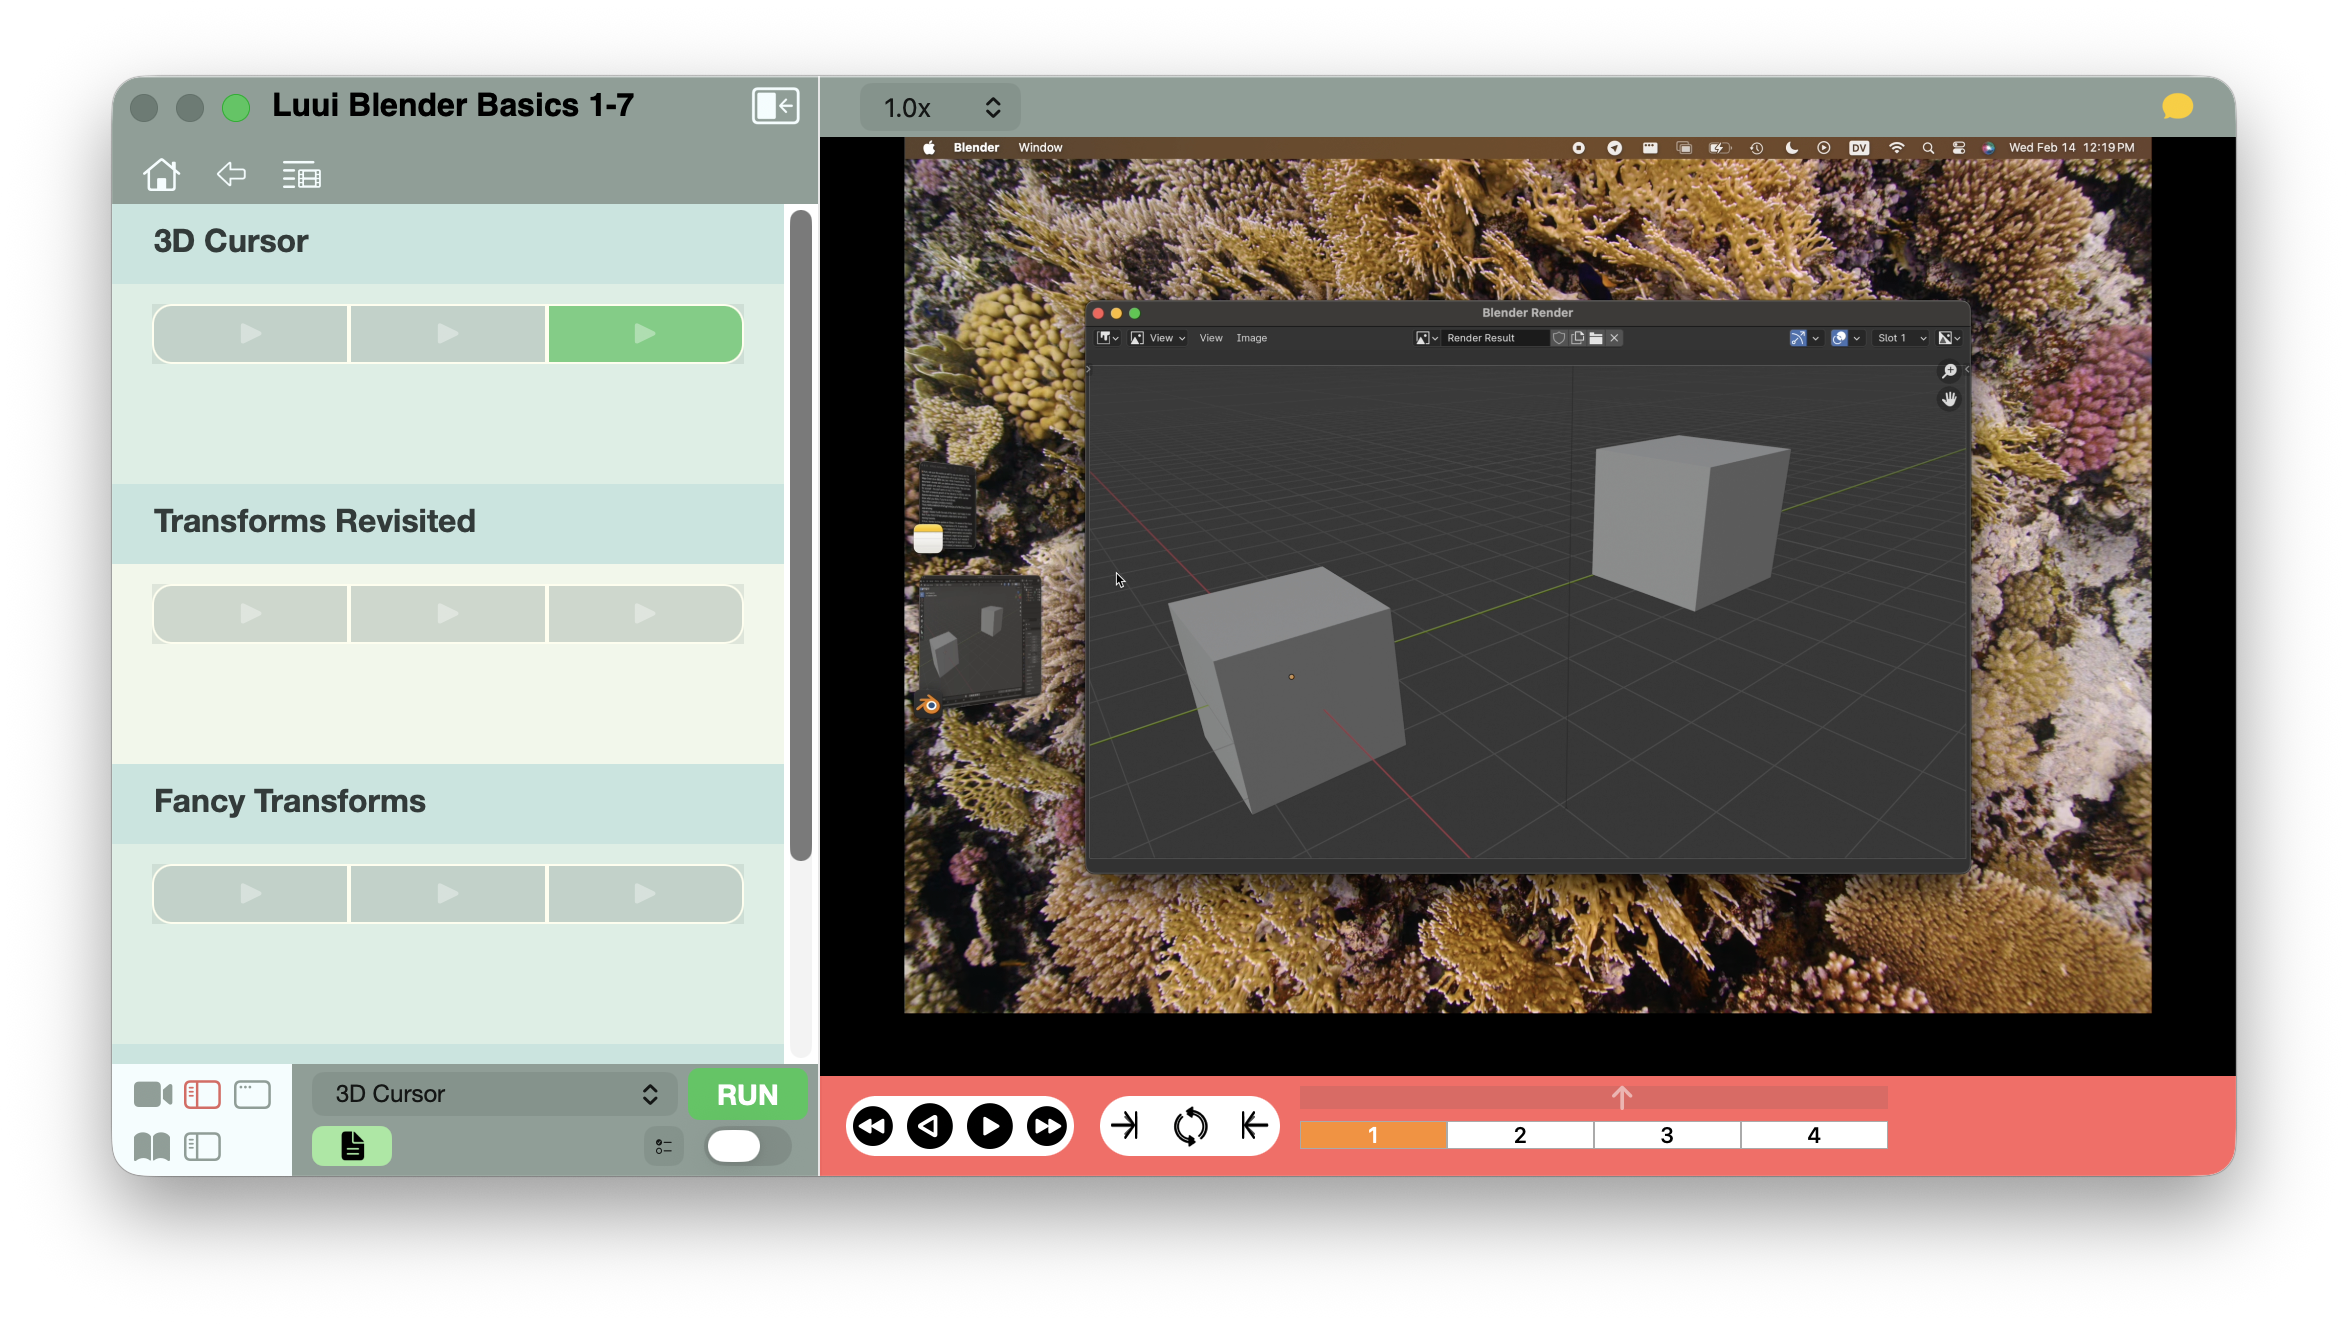Toggle the switch next to the checklist icon
Viewport: 2348px width, 1324px height.
(746, 1146)
